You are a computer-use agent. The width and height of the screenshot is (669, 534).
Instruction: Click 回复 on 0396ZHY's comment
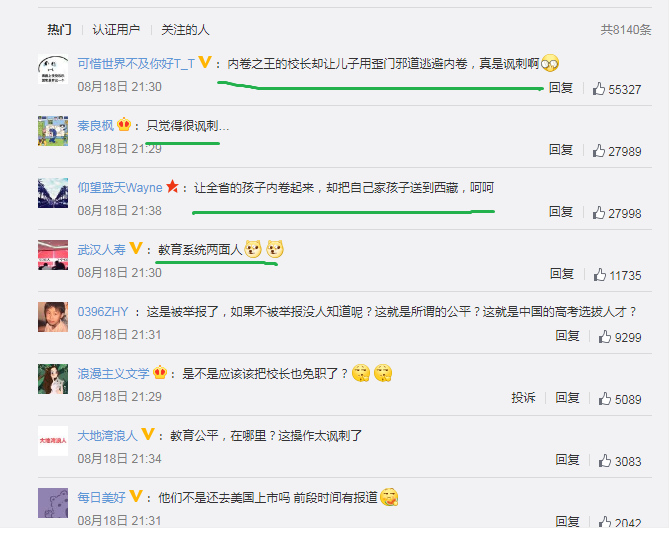coord(567,336)
